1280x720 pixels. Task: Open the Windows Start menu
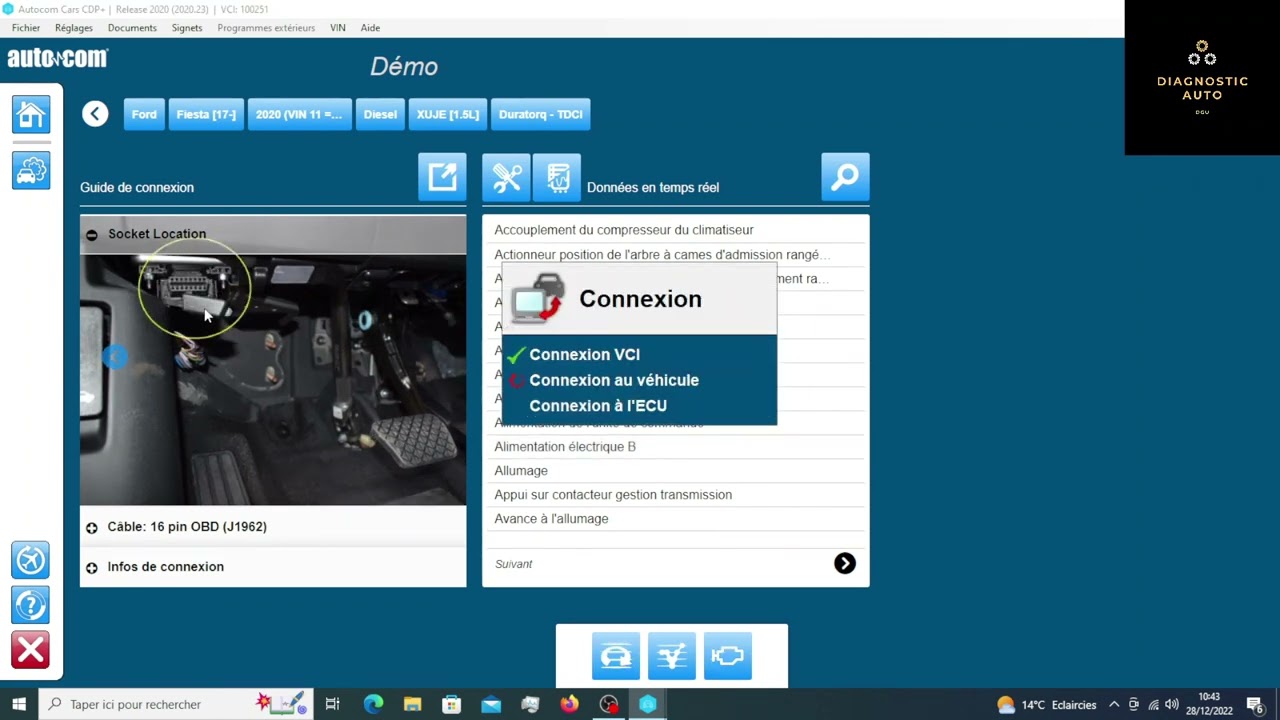tap(19, 704)
